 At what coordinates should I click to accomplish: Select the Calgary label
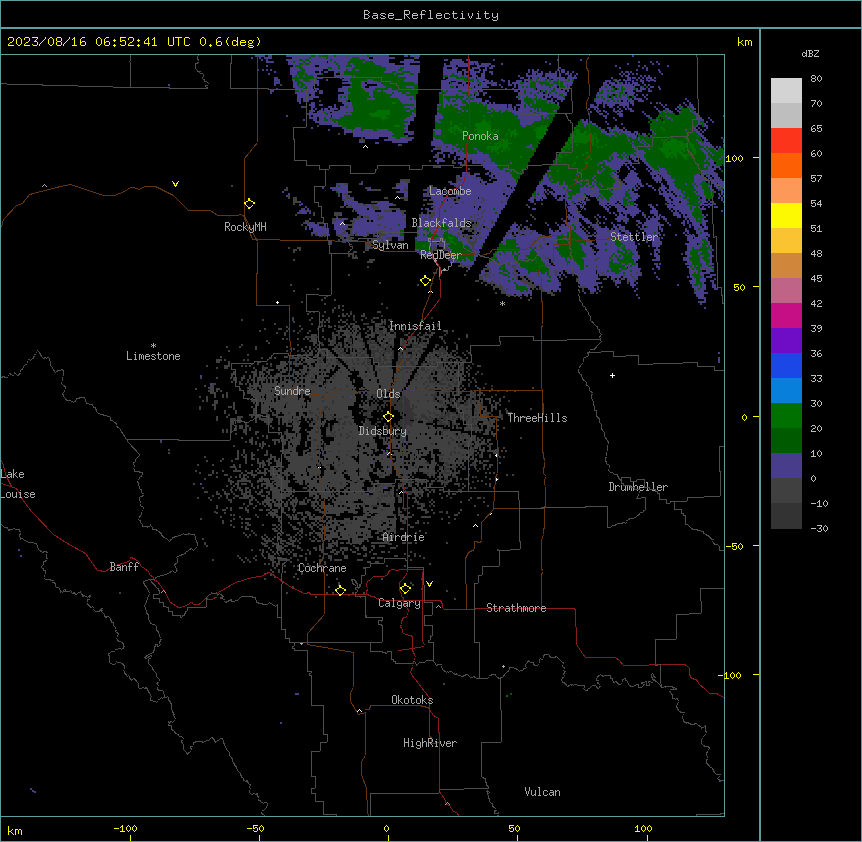click(x=400, y=603)
